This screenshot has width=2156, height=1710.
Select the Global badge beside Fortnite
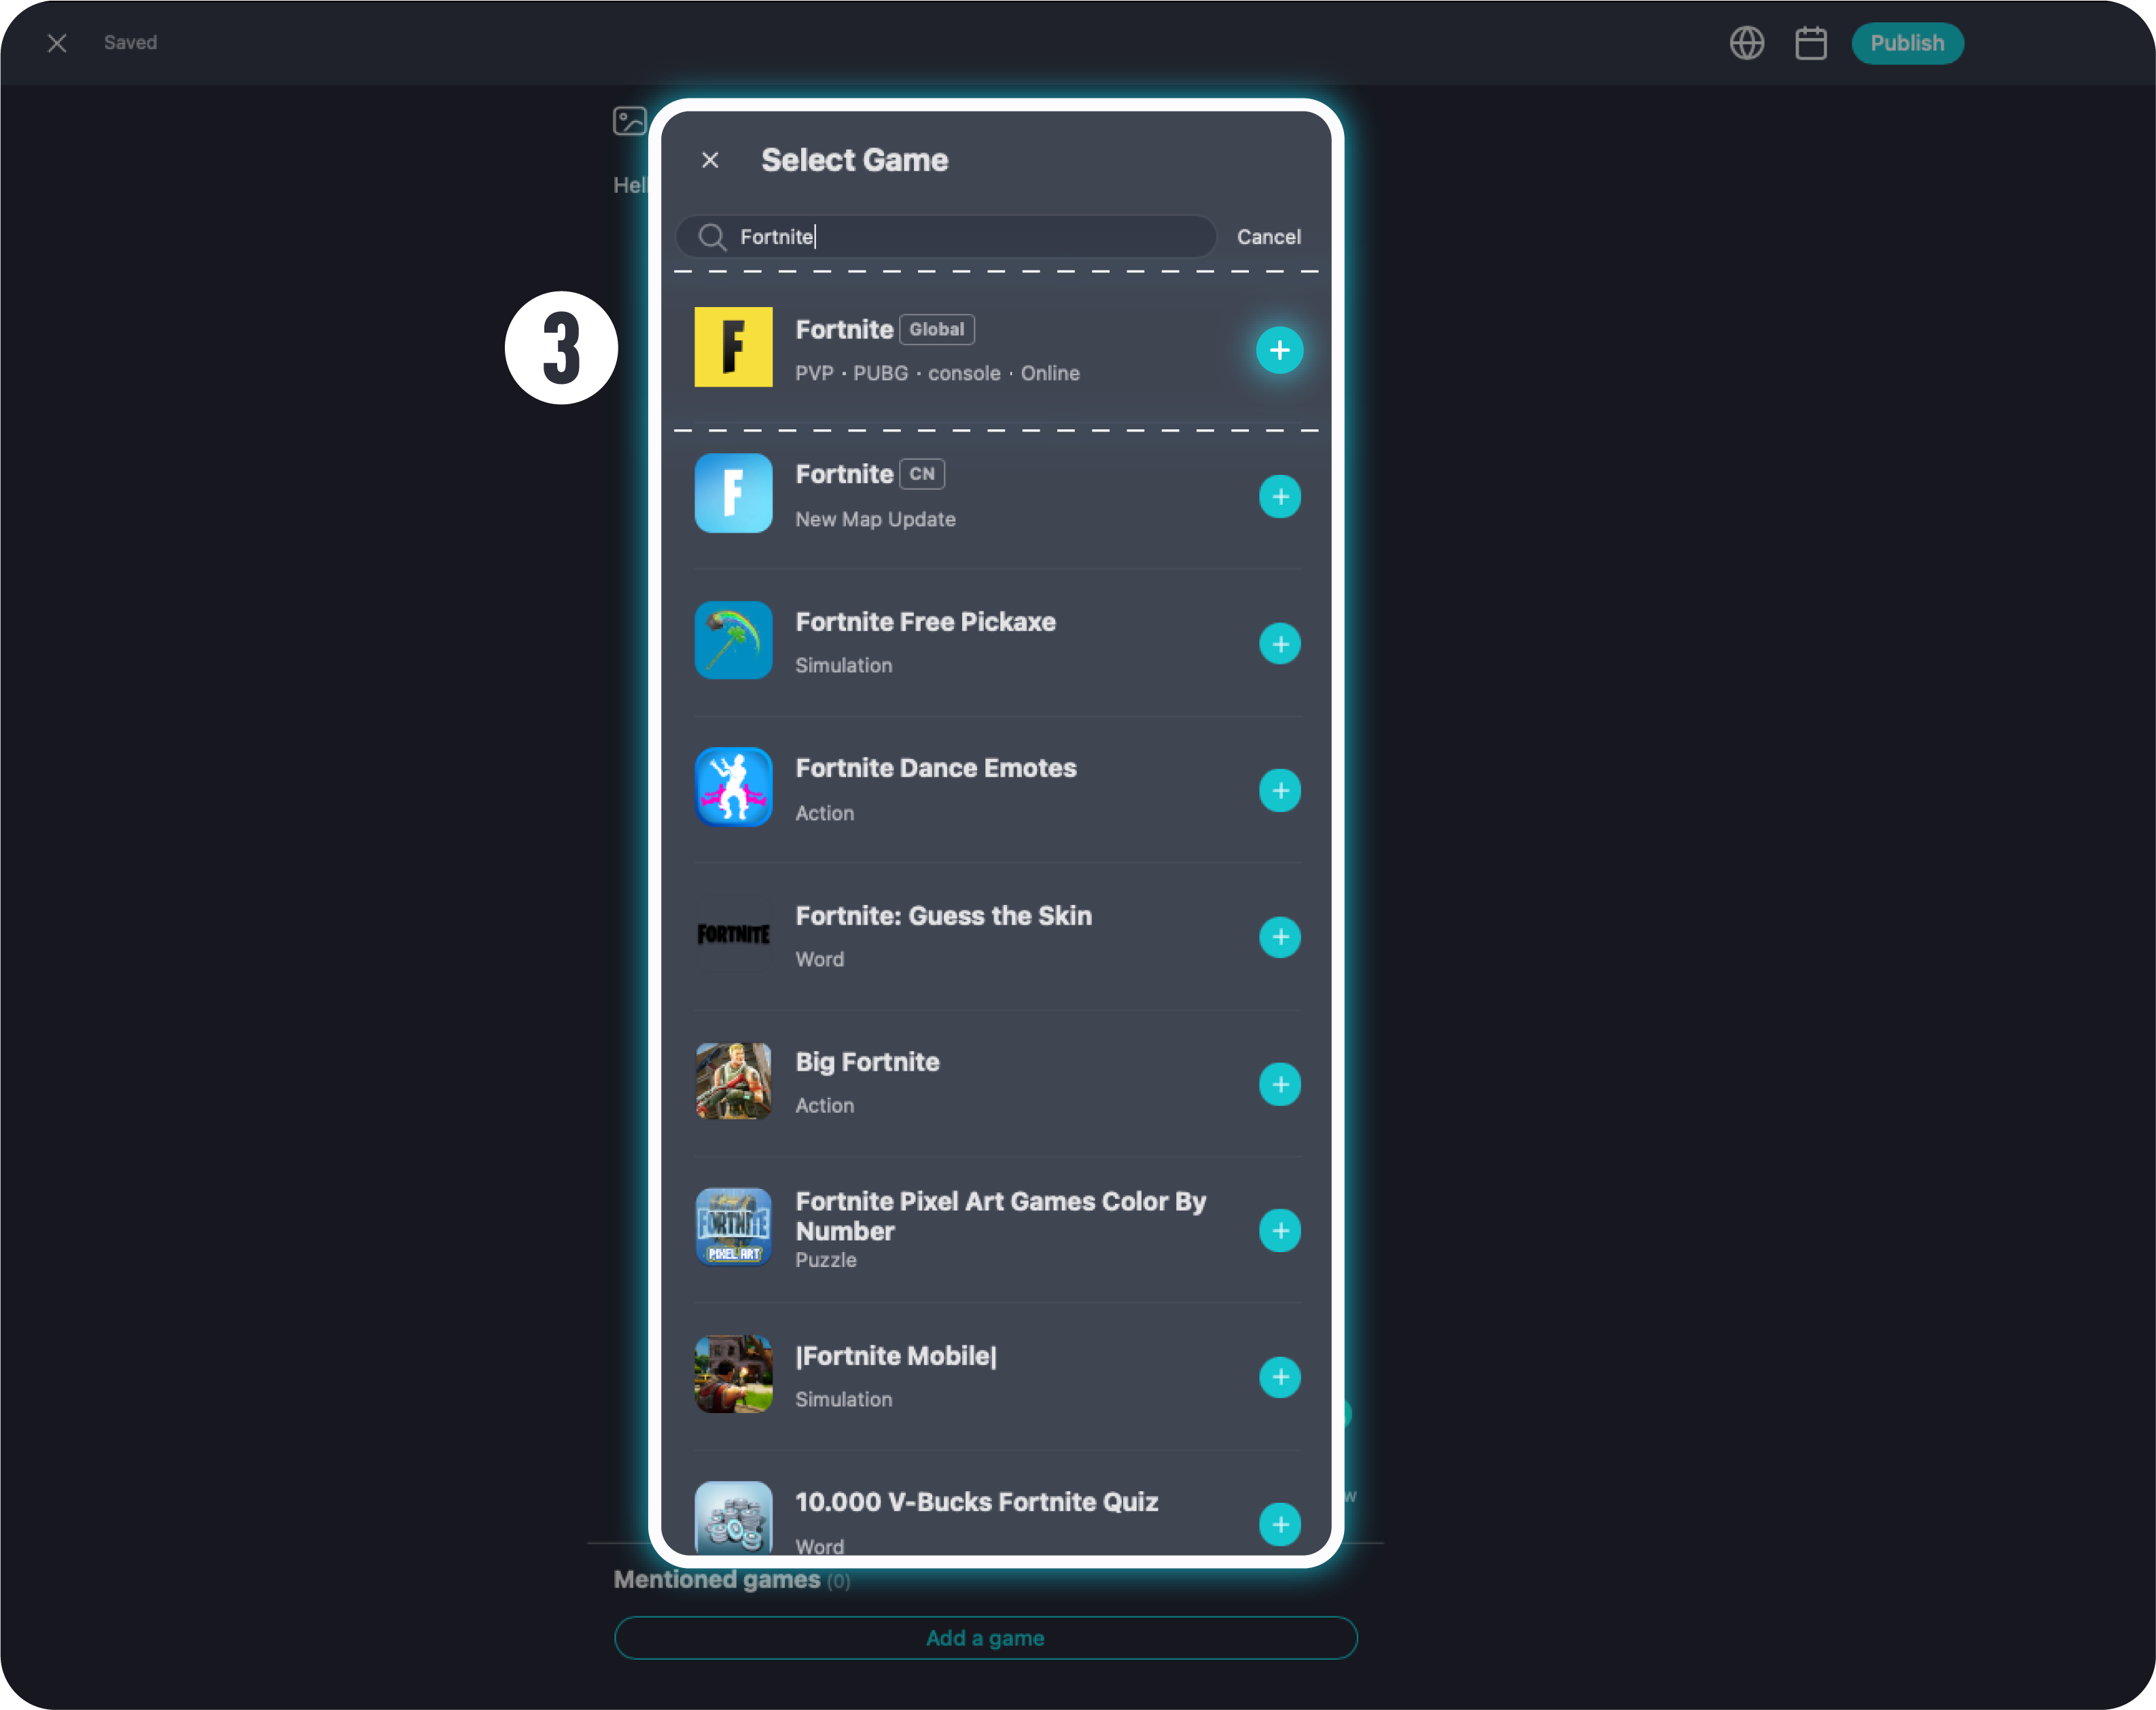point(937,329)
